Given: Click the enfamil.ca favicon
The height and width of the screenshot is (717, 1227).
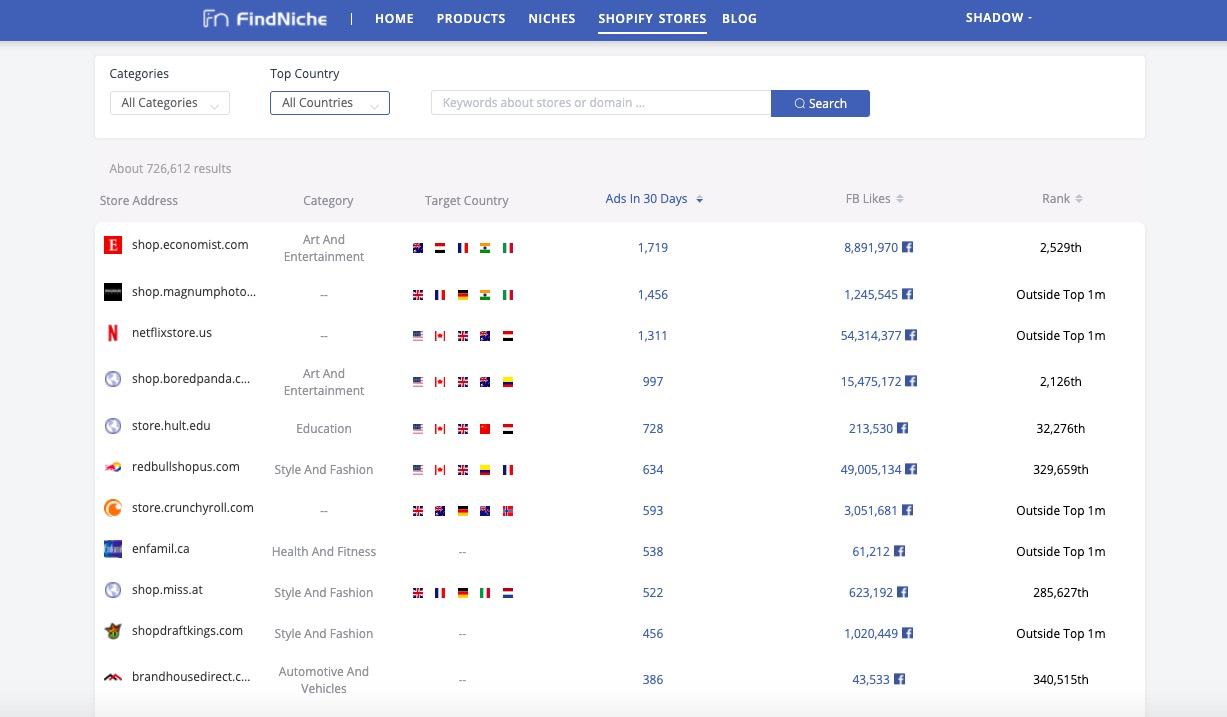Looking at the screenshot, I should [x=113, y=549].
